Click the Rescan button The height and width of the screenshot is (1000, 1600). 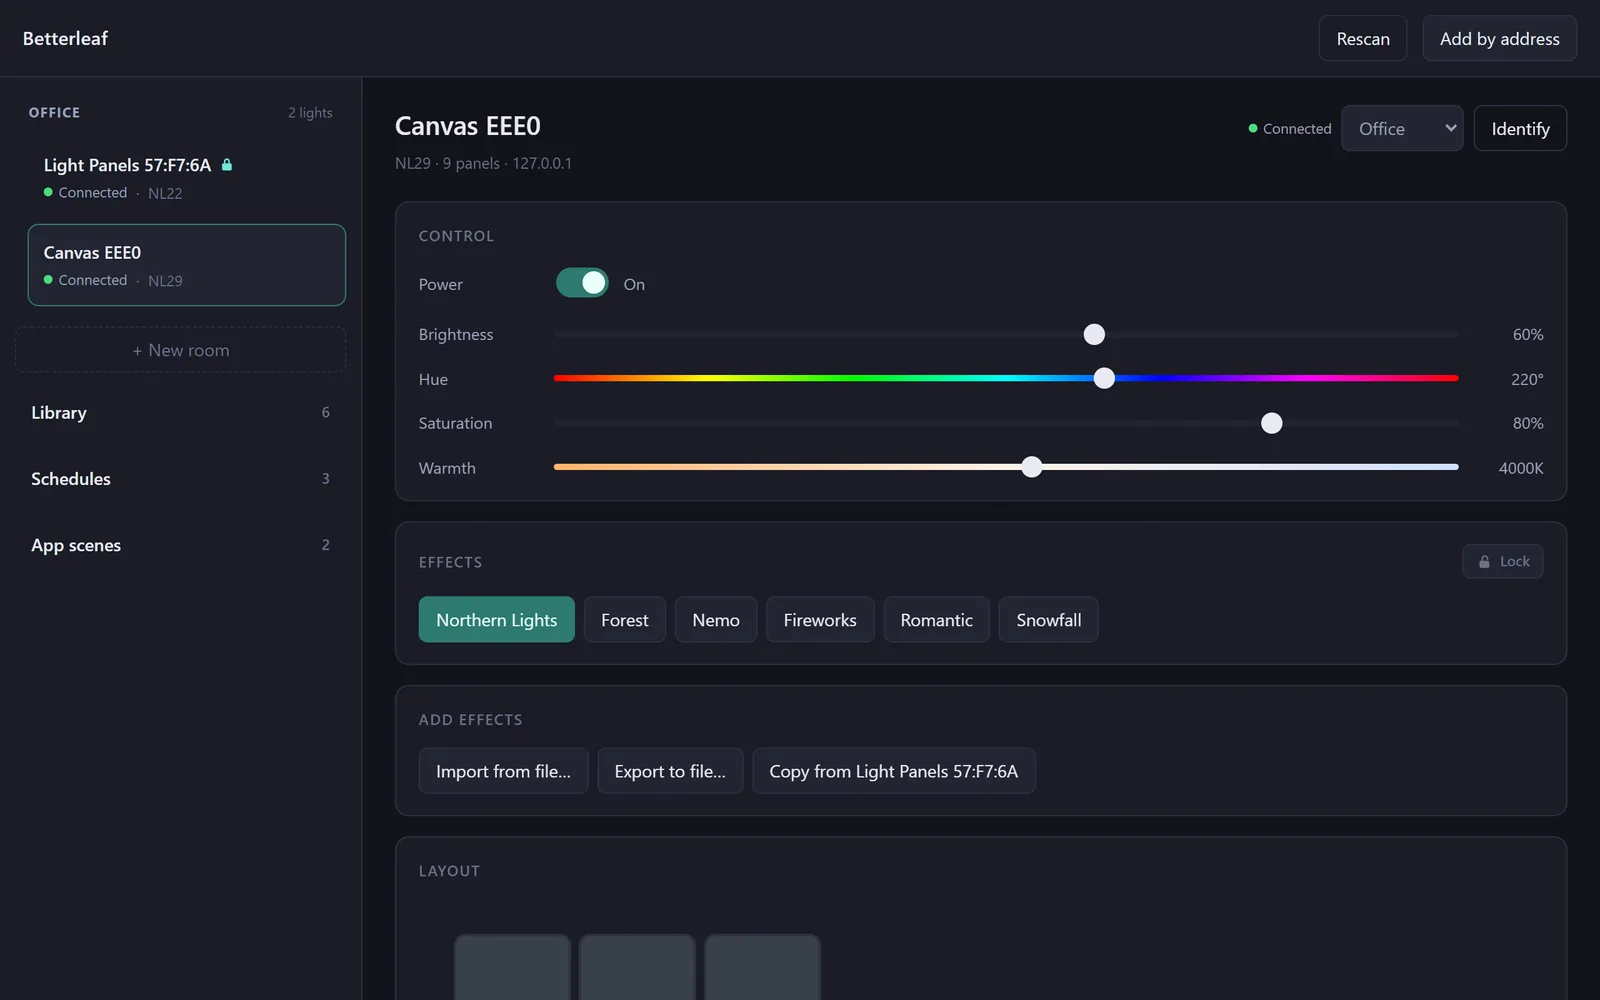[1363, 38]
